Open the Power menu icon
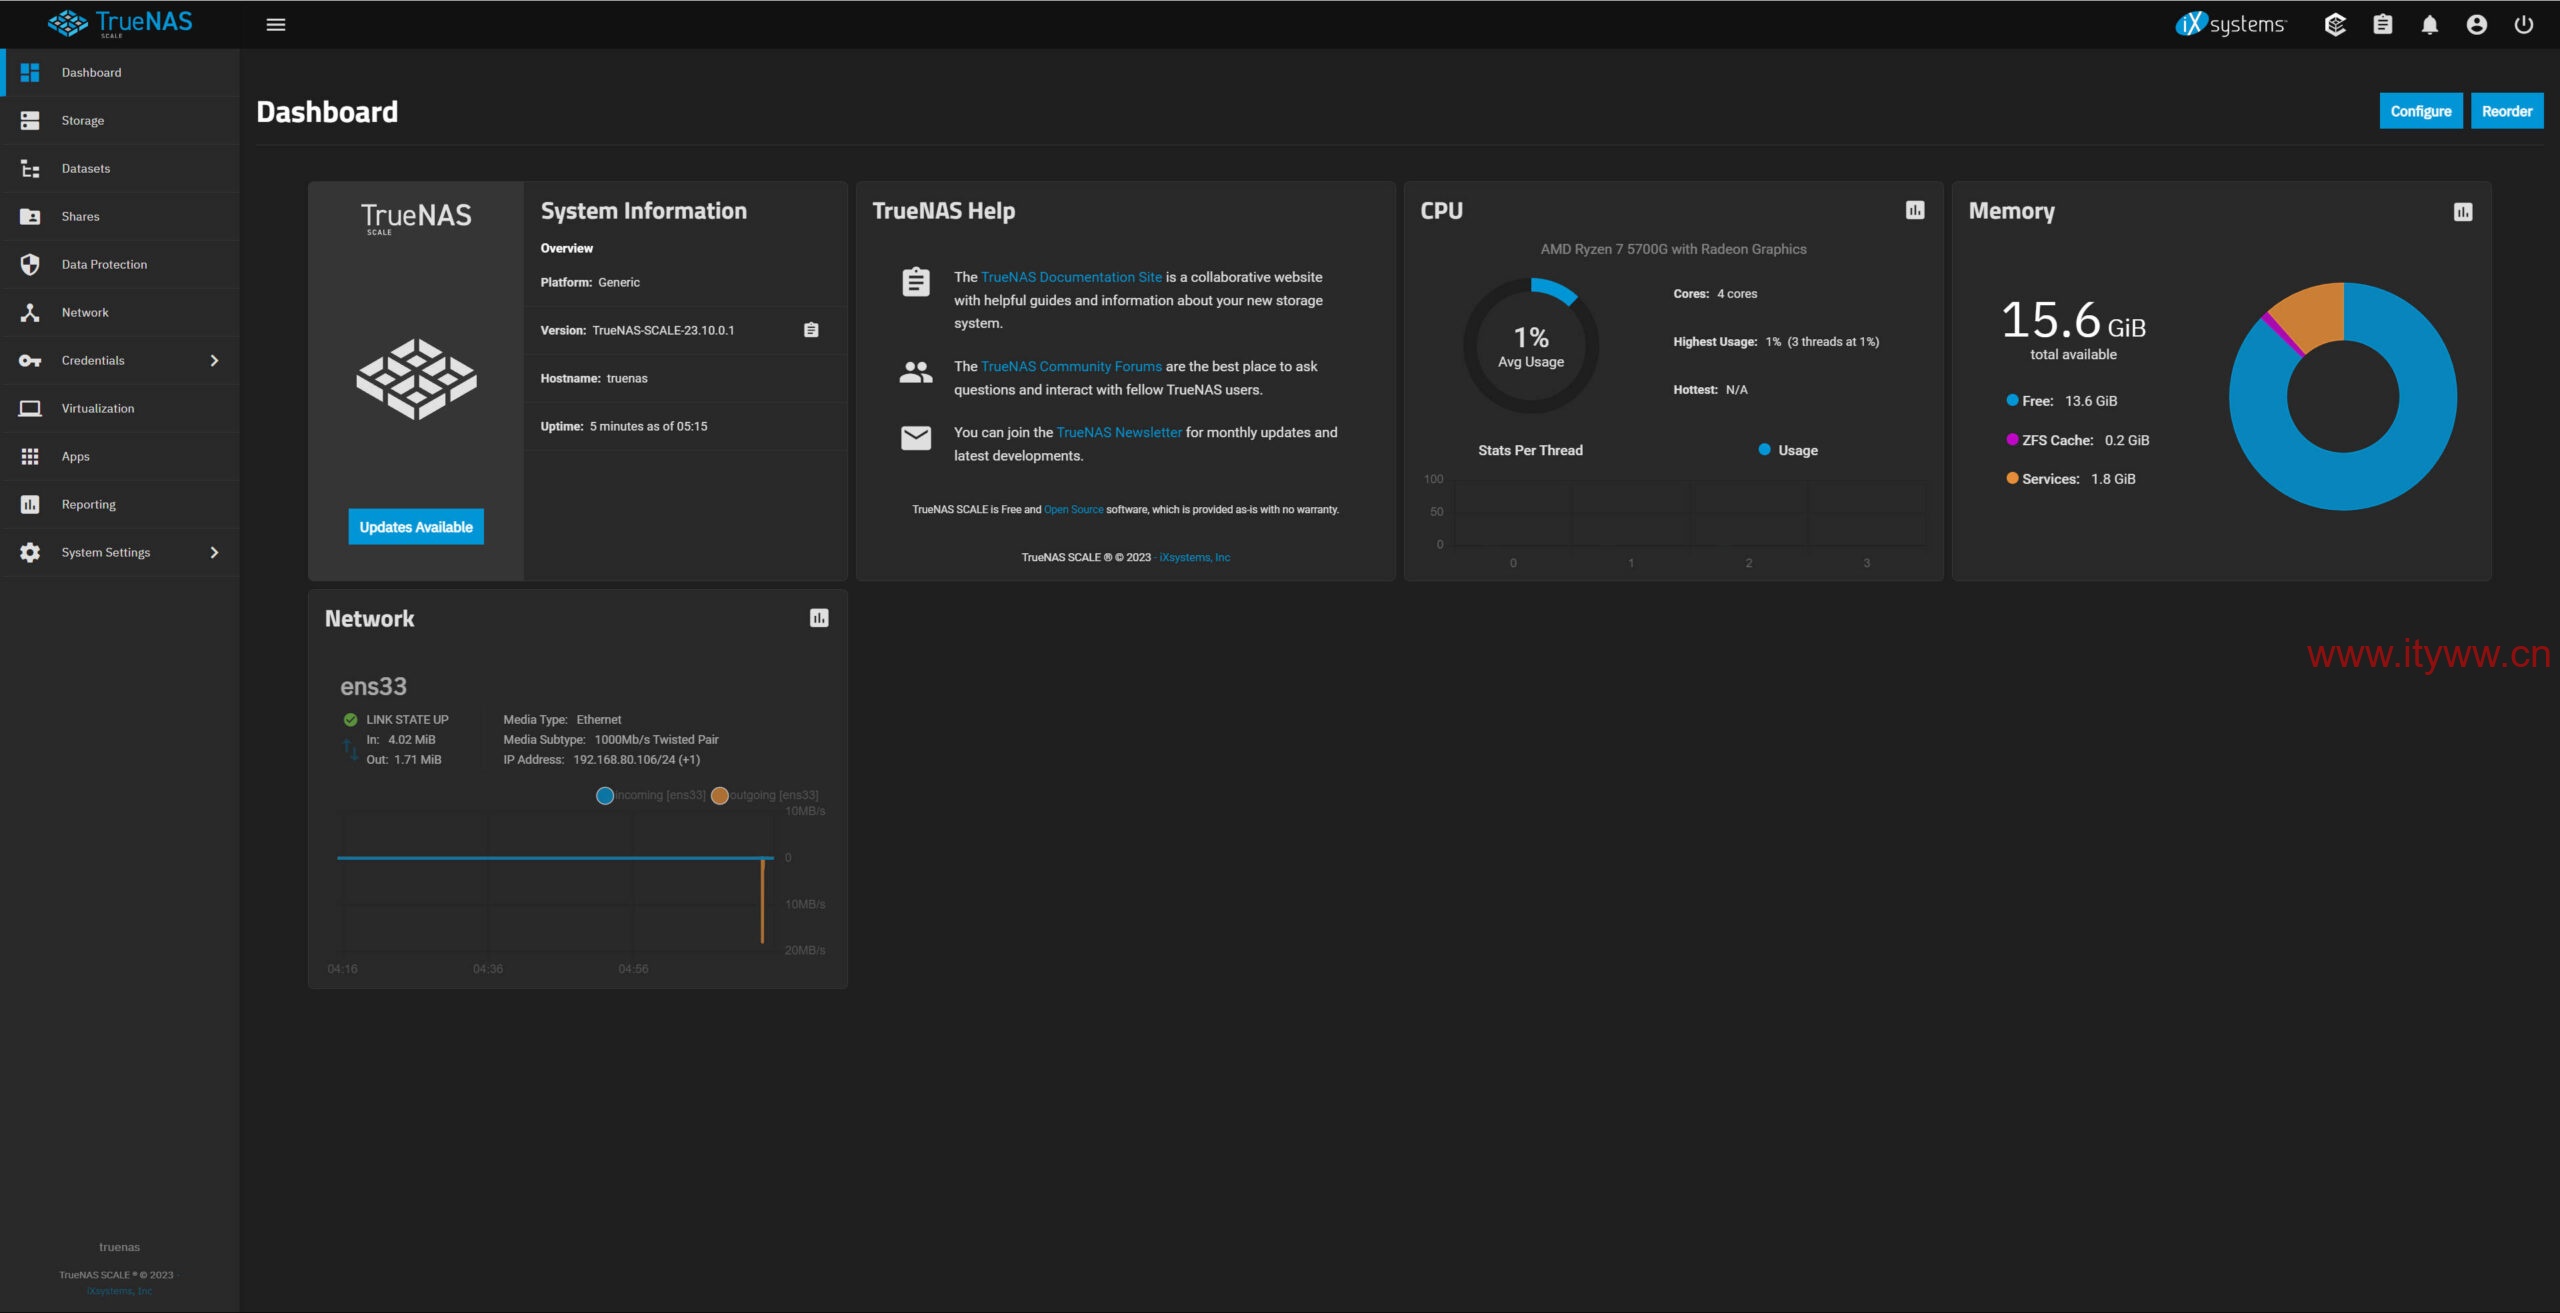The height and width of the screenshot is (1313, 2560). (x=2524, y=24)
